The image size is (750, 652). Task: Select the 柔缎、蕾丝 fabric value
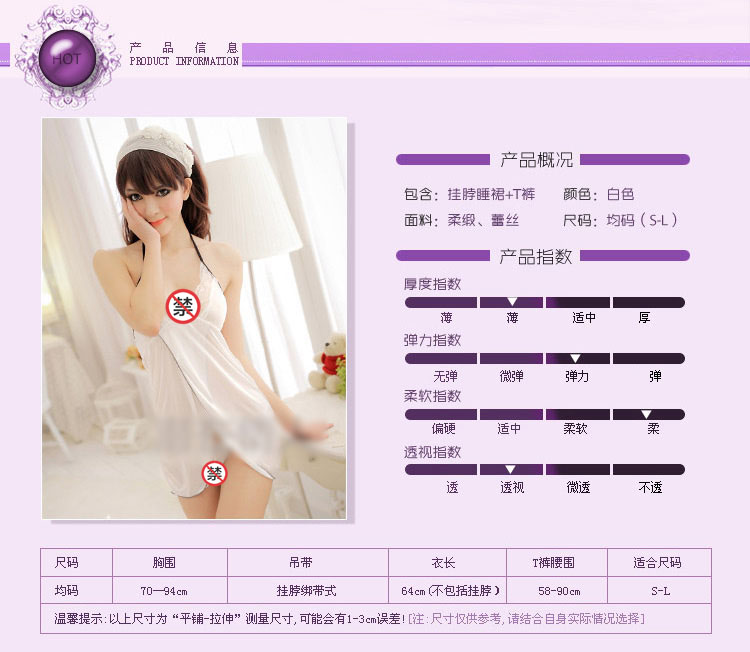pyautogui.click(x=483, y=220)
